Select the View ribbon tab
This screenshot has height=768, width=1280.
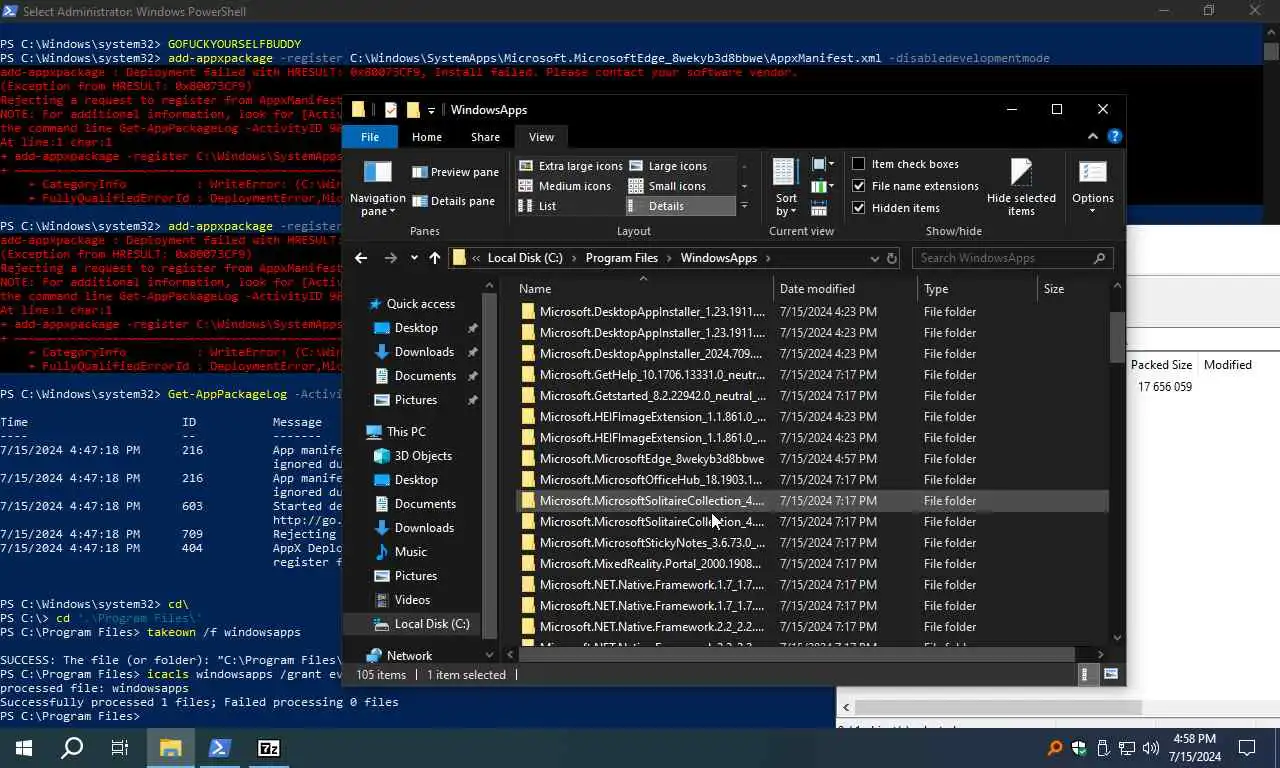541,137
